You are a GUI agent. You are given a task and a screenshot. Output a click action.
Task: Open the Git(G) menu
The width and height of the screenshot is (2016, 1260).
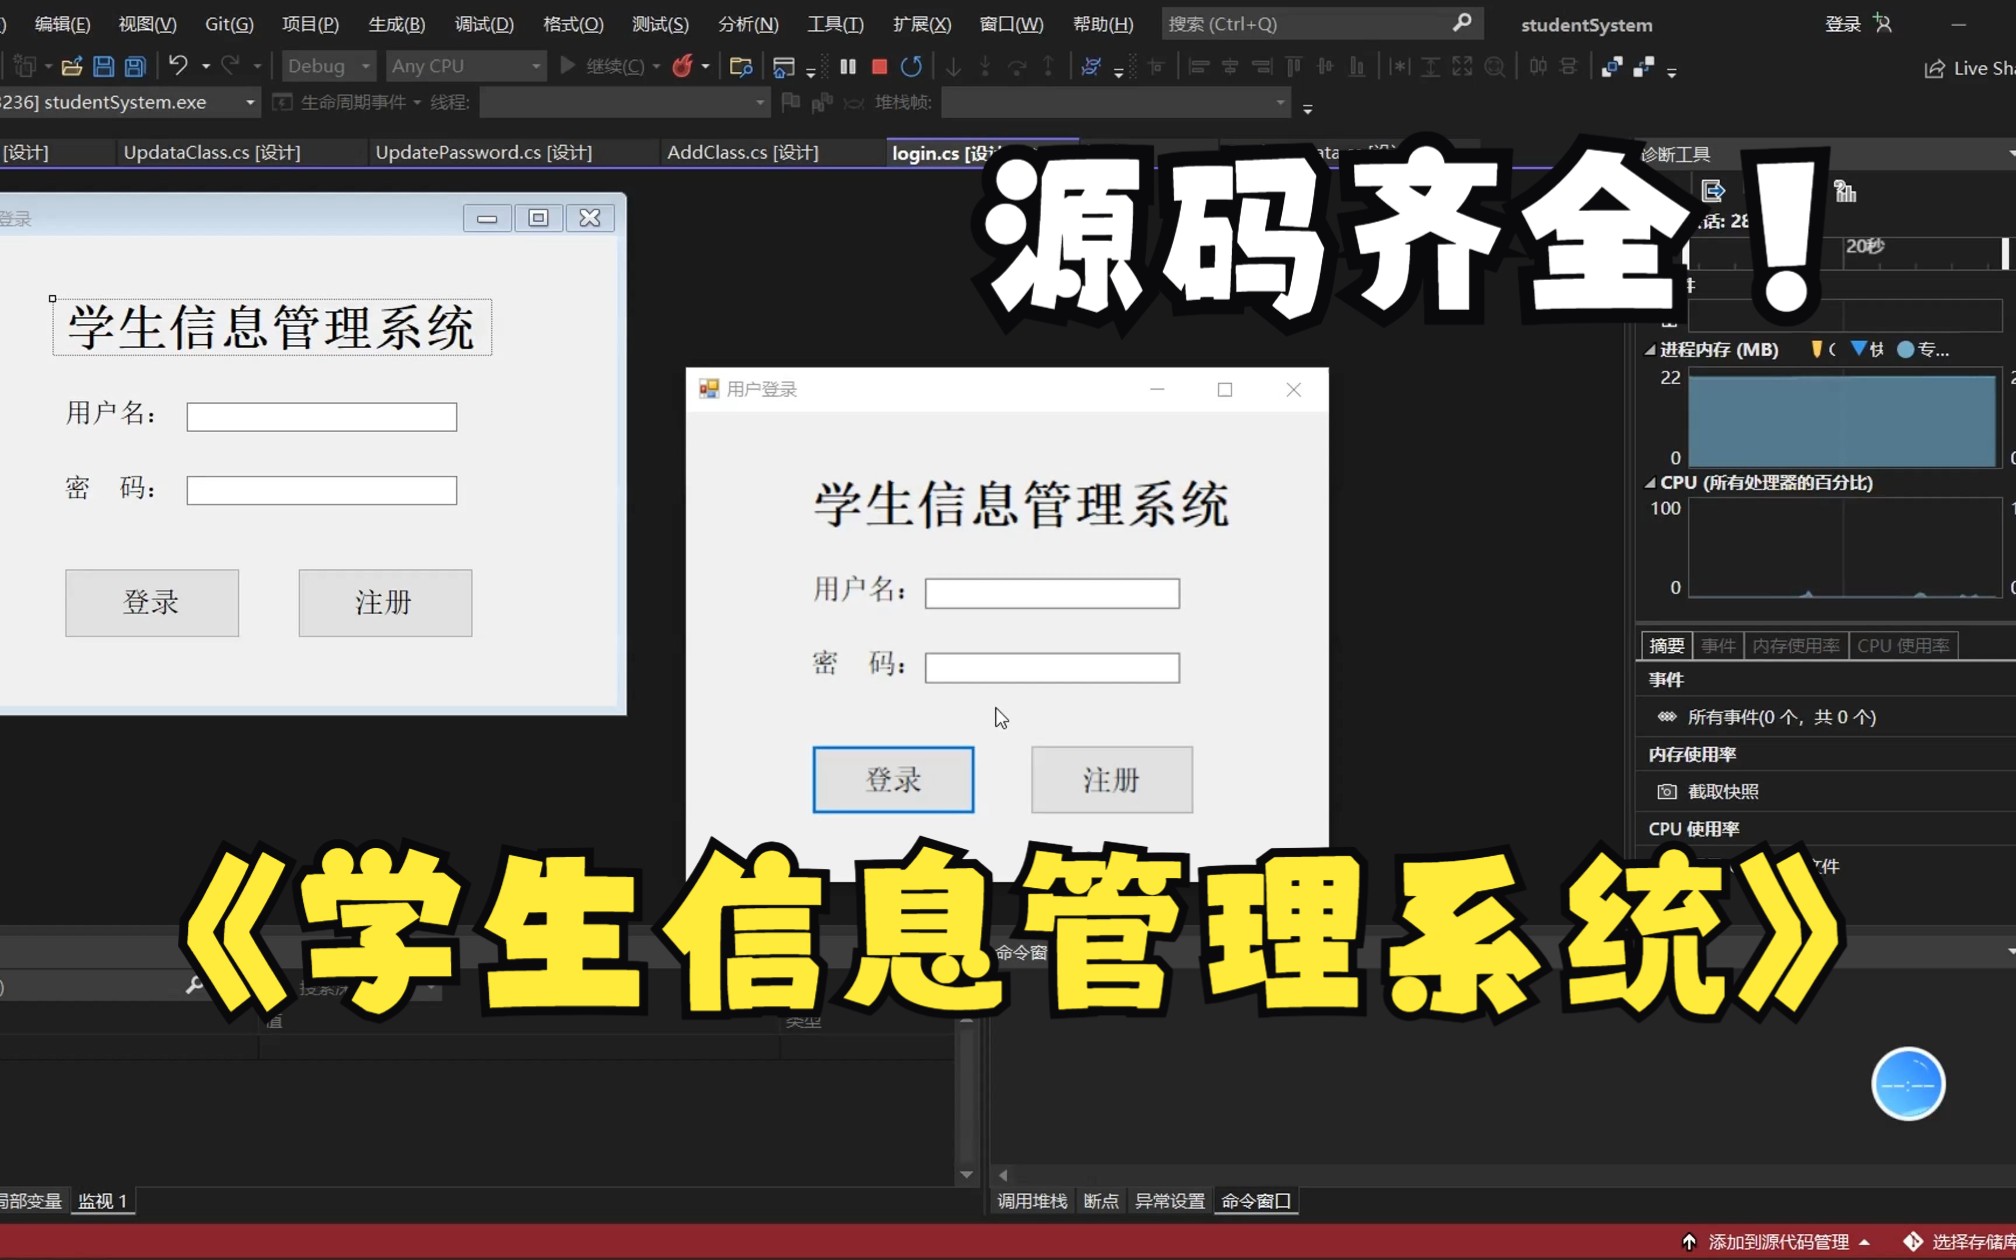pyautogui.click(x=229, y=24)
